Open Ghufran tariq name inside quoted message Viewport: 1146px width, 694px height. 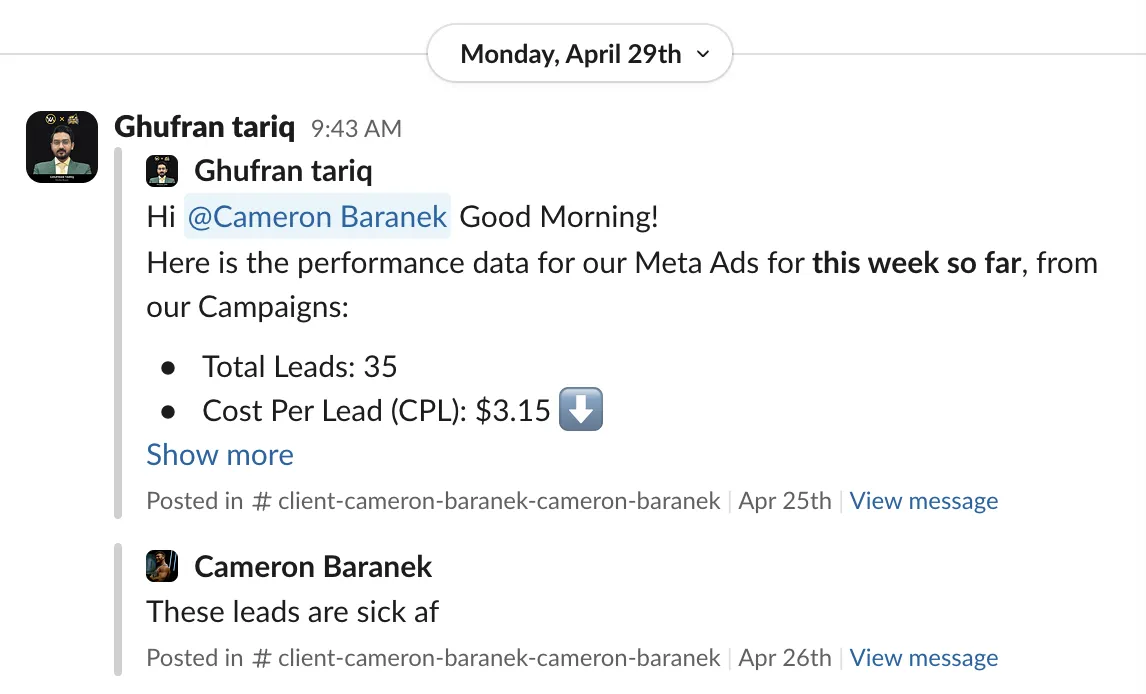pyautogui.click(x=284, y=171)
